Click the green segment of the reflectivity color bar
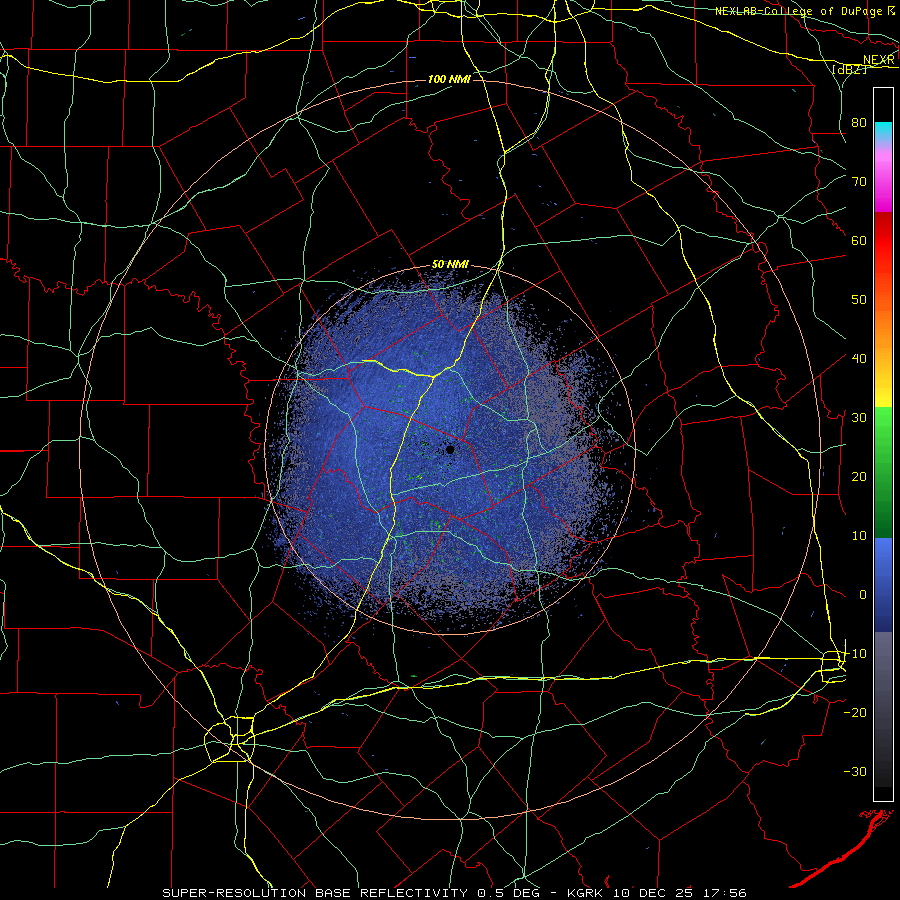 point(883,472)
